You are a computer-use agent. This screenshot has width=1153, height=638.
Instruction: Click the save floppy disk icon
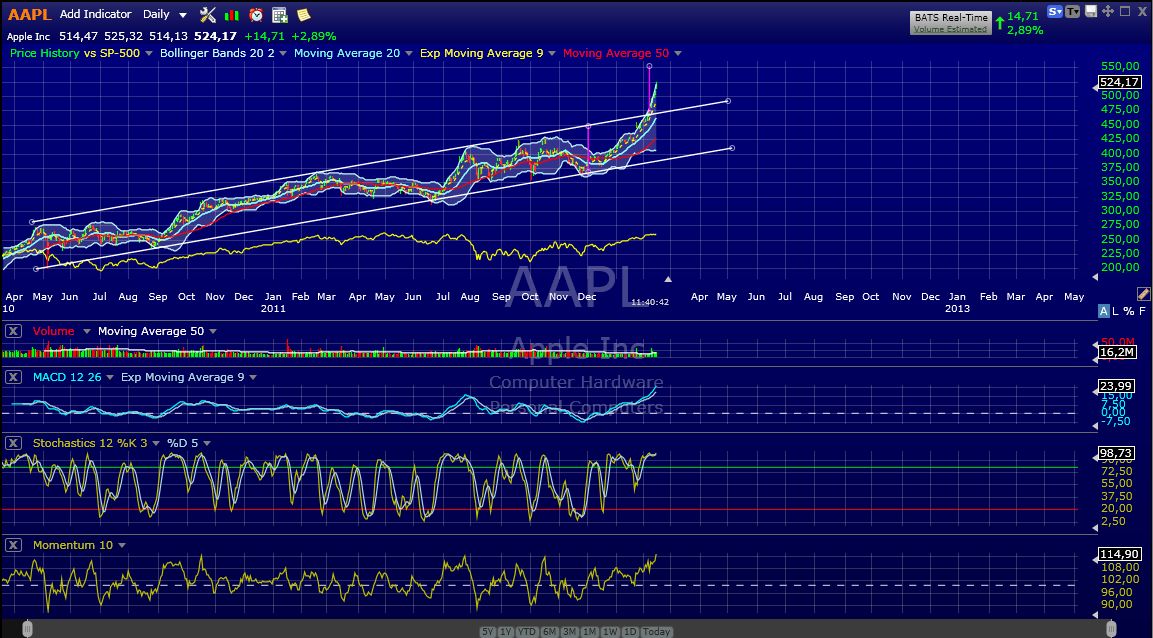(1091, 11)
